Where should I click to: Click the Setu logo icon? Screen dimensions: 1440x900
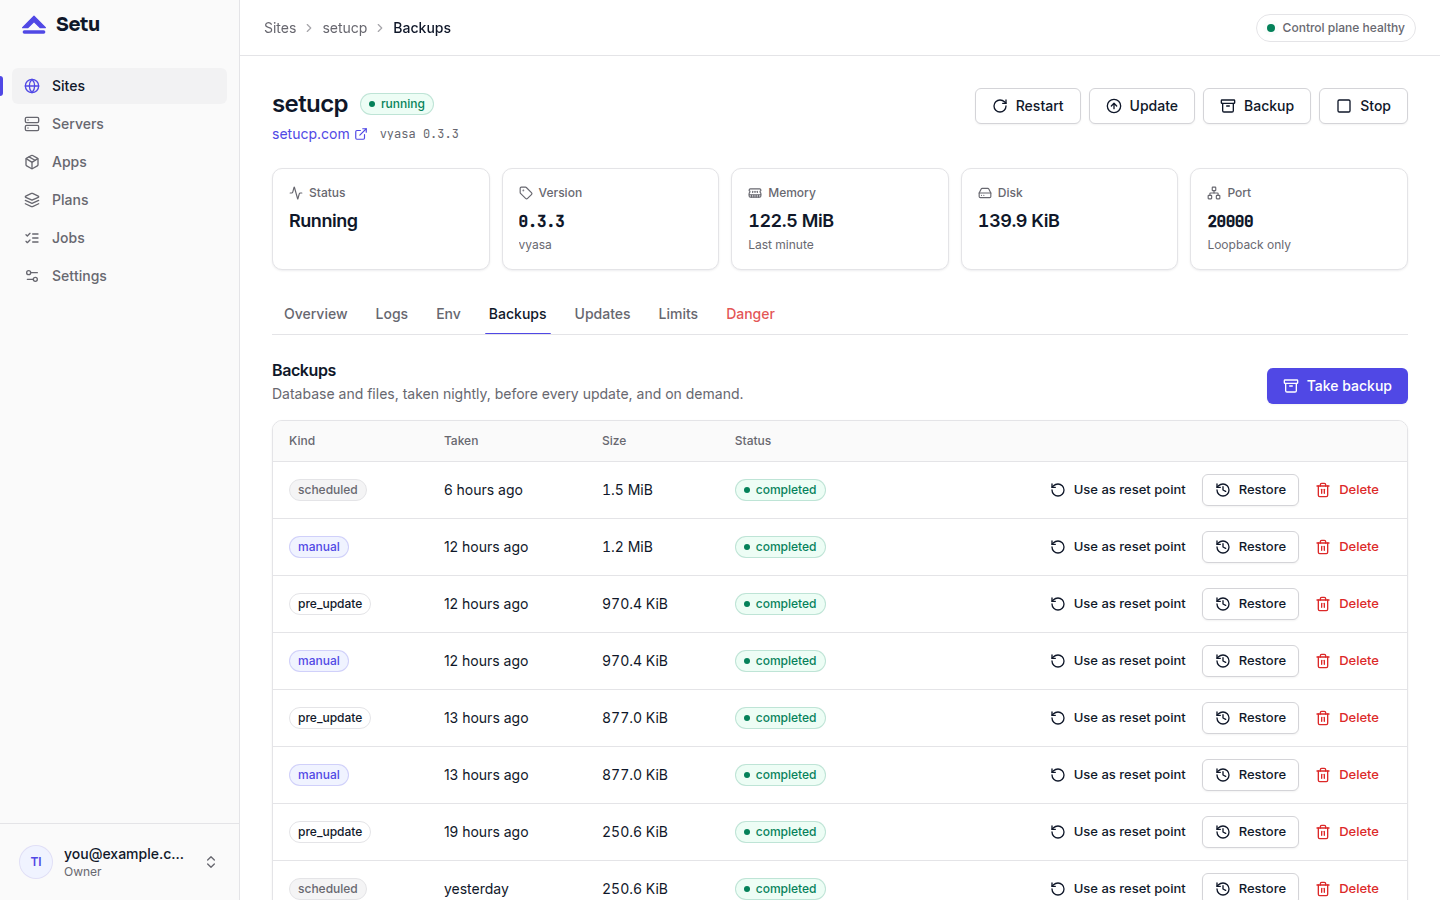(34, 25)
